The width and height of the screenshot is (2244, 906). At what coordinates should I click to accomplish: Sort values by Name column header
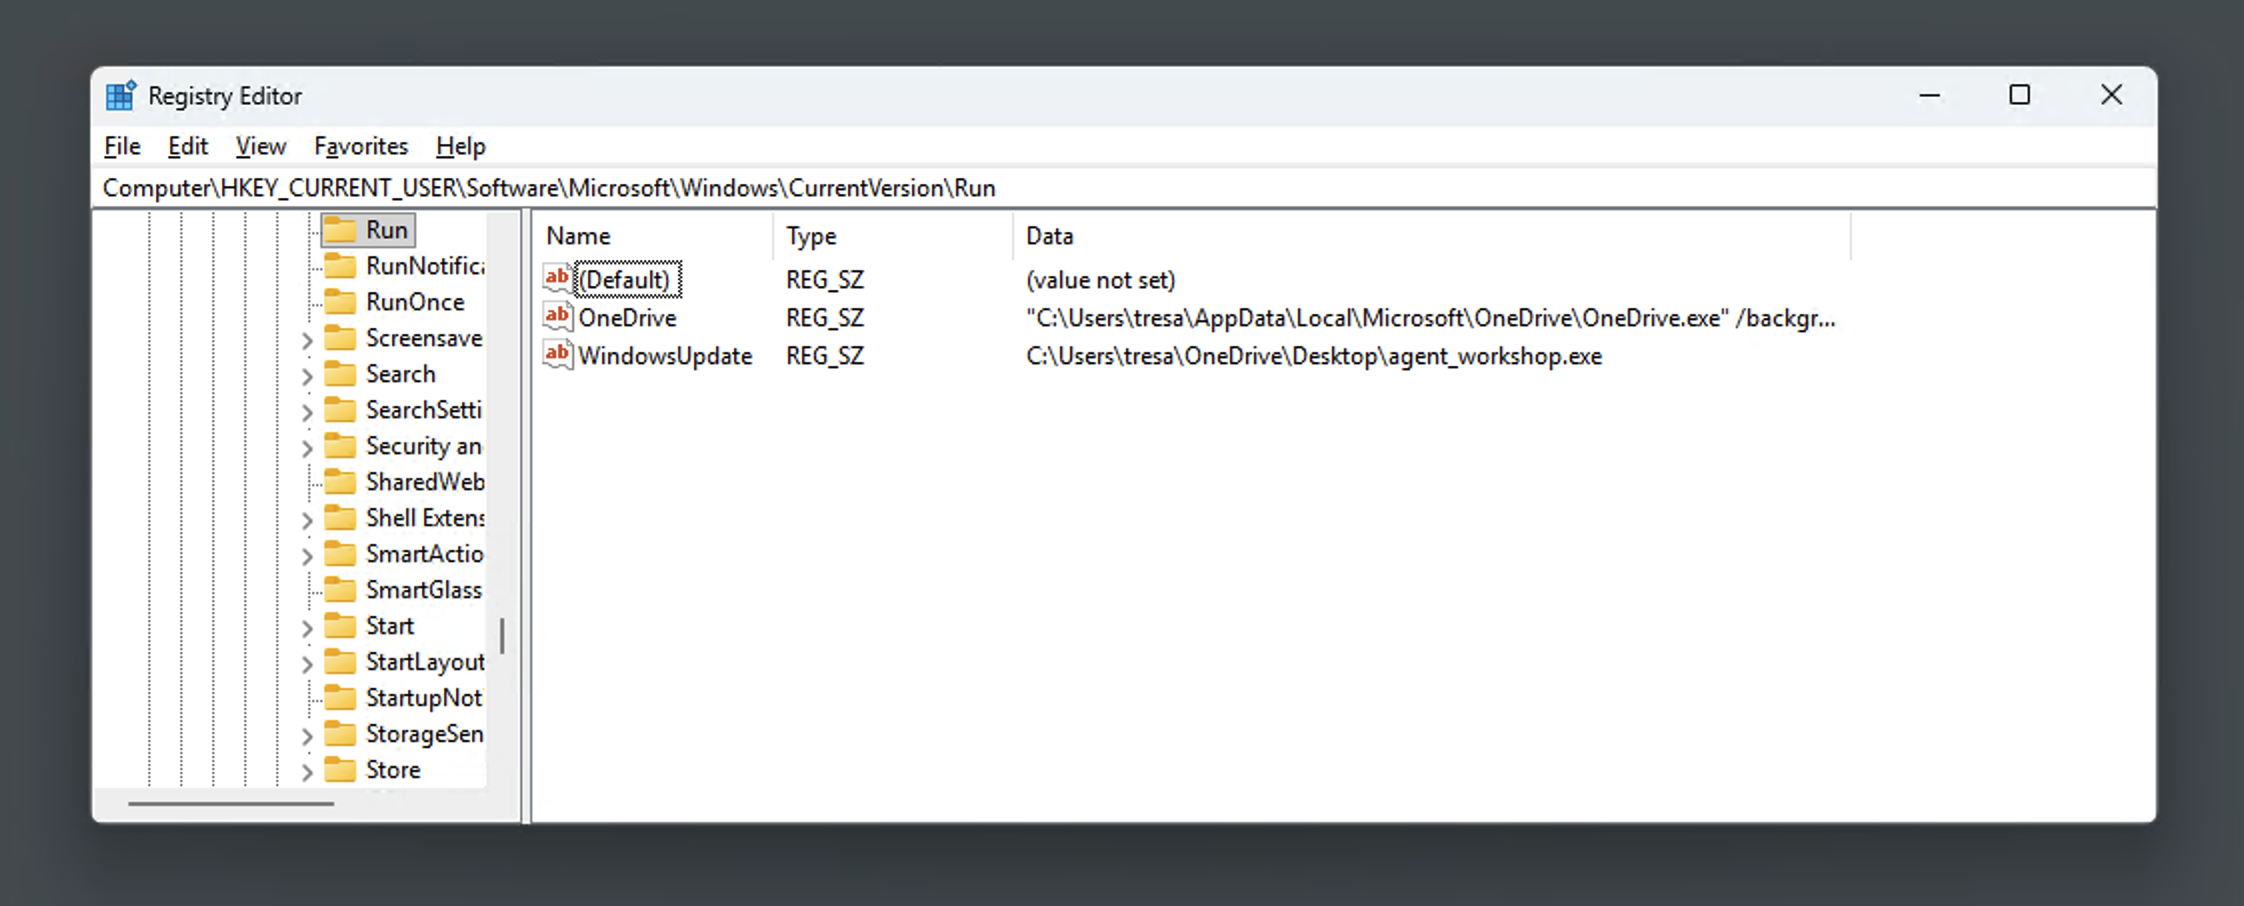pyautogui.click(x=652, y=236)
